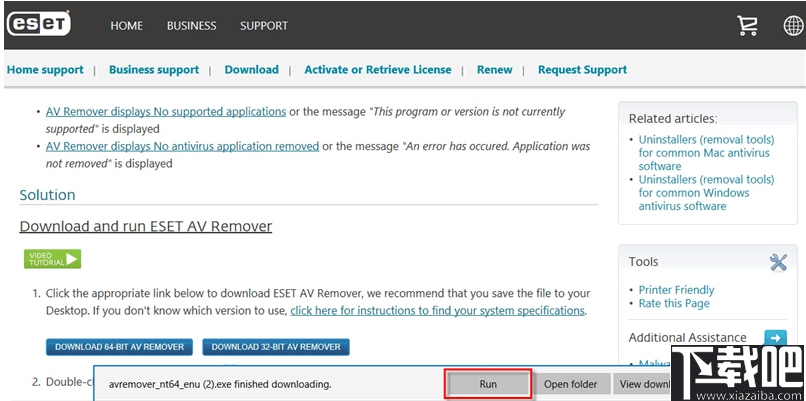Click 'avremover_nt64_enu (2).exe finished downloading' text
This screenshot has height=401, width=806.
coord(220,384)
